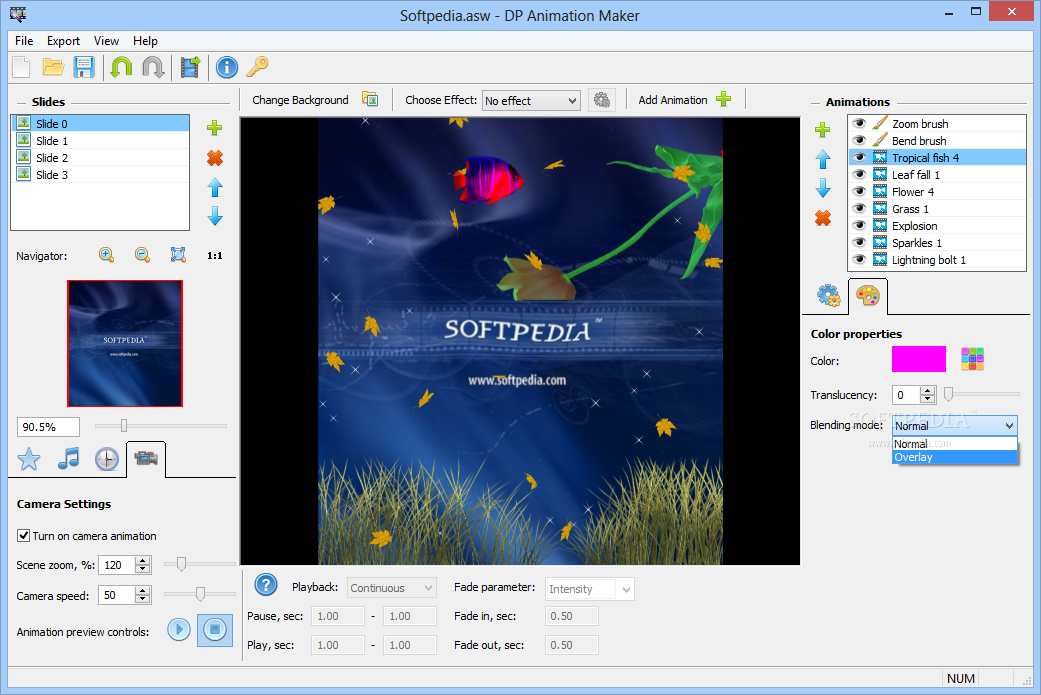The image size is (1041, 695).
Task: Save project using the floppy disk icon
Action: 84,67
